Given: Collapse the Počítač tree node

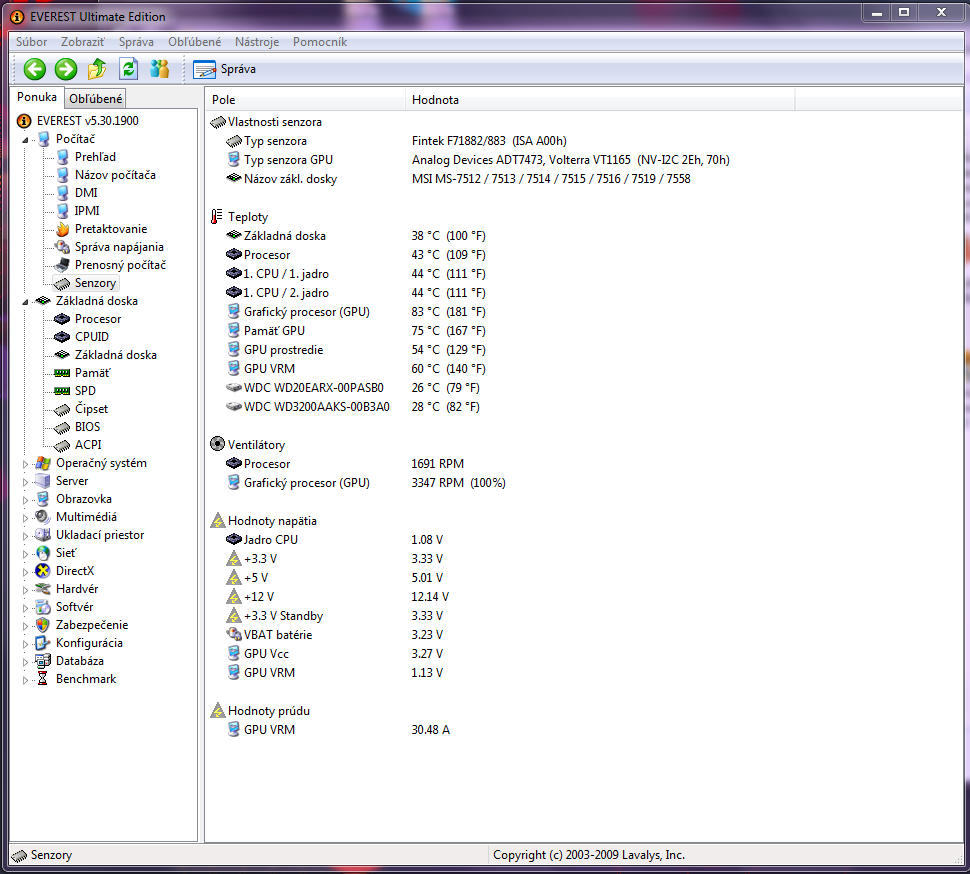Looking at the screenshot, I should coord(25,140).
